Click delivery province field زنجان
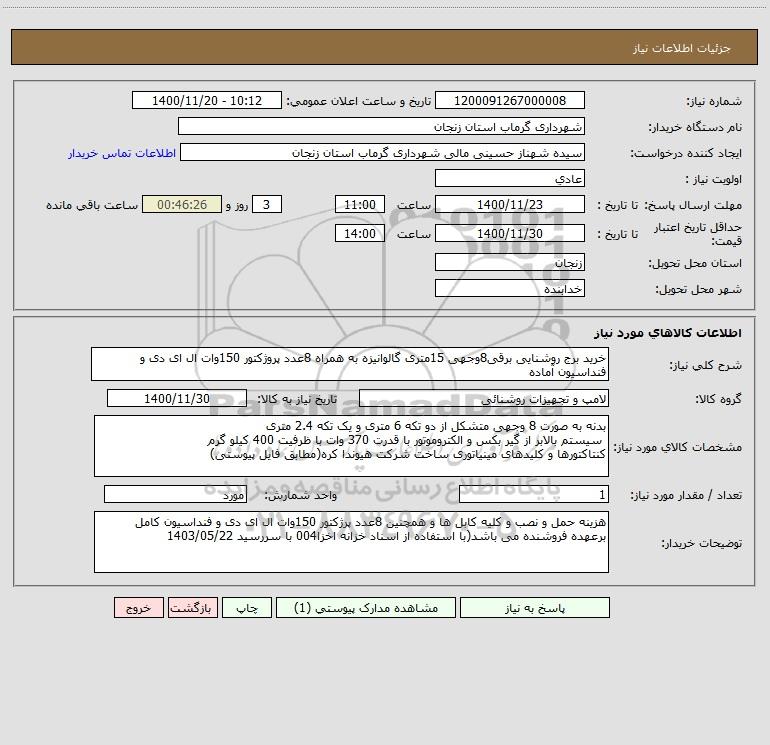770x745 pixels. [510, 263]
